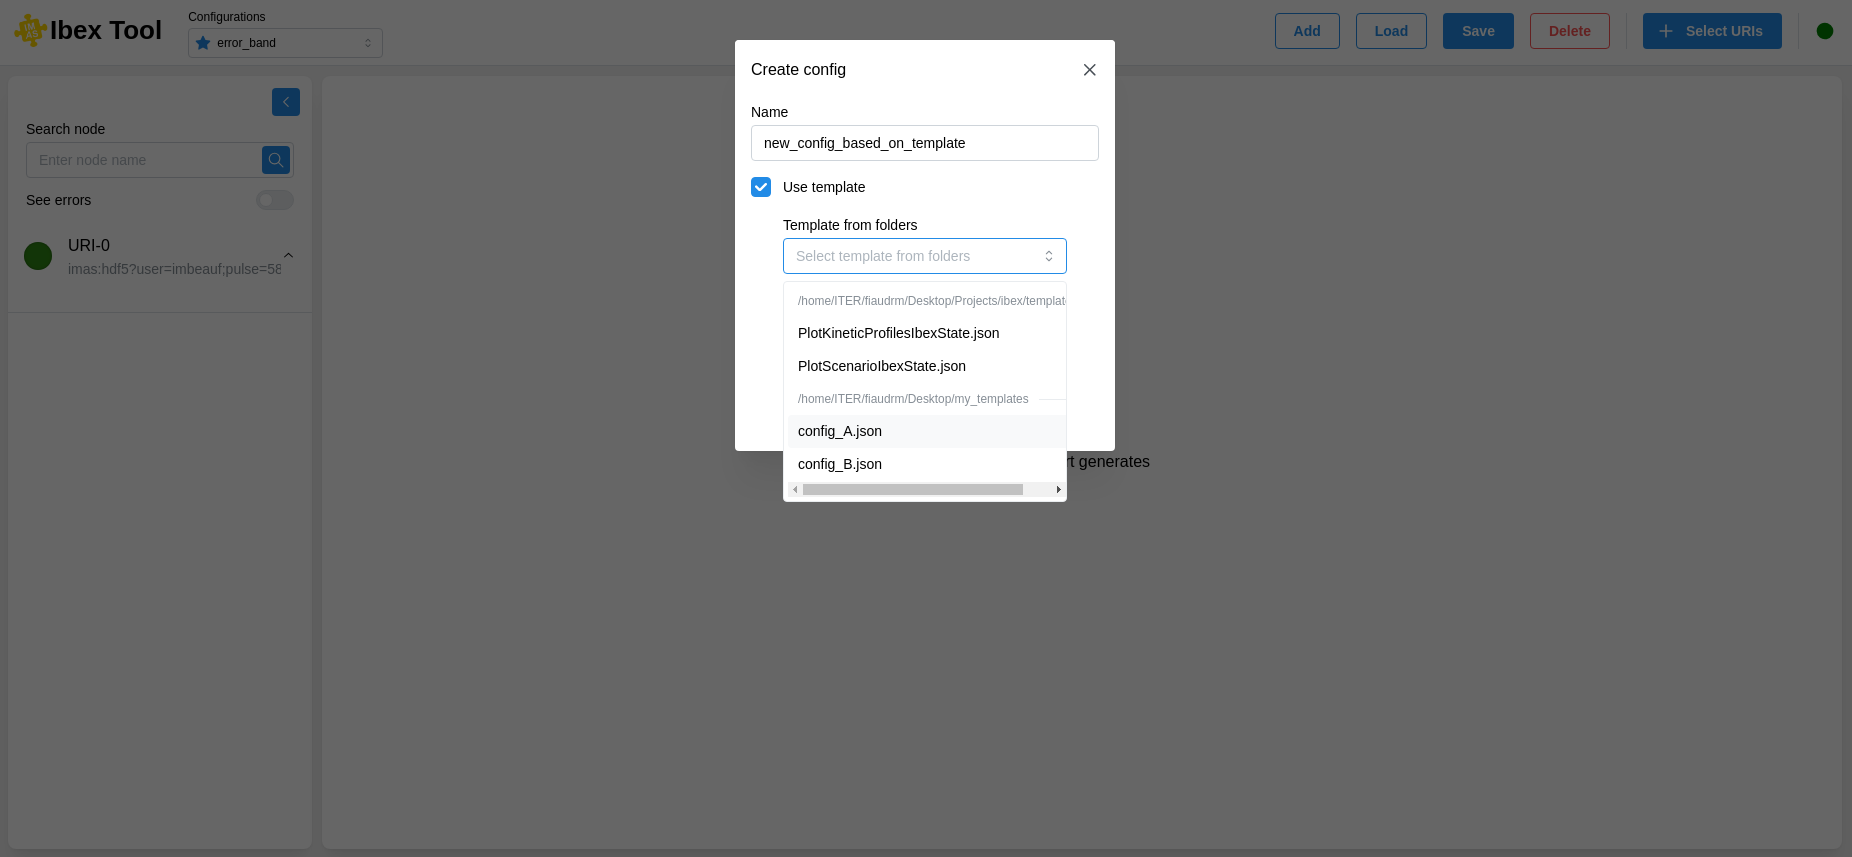Click the Select URIs button
Image resolution: width=1852 pixels, height=857 pixels.
[x=1712, y=31]
